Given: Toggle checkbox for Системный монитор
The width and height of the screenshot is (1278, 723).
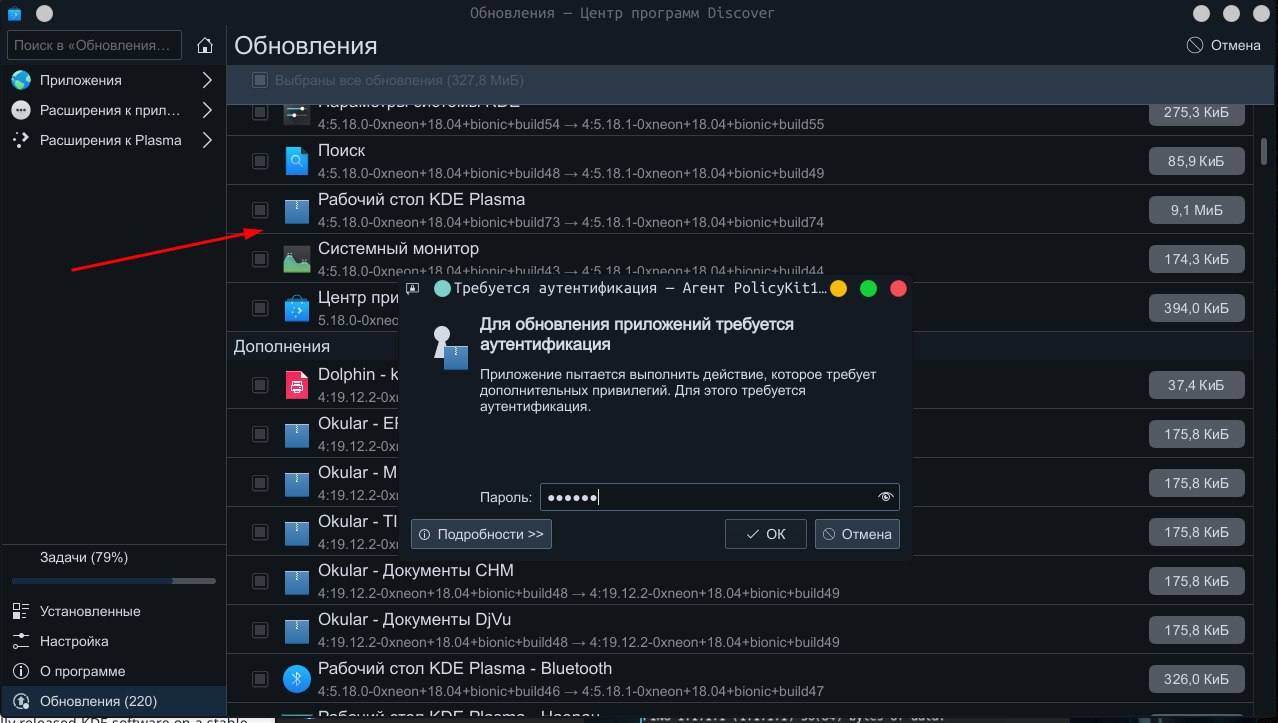Looking at the screenshot, I should 260,259.
